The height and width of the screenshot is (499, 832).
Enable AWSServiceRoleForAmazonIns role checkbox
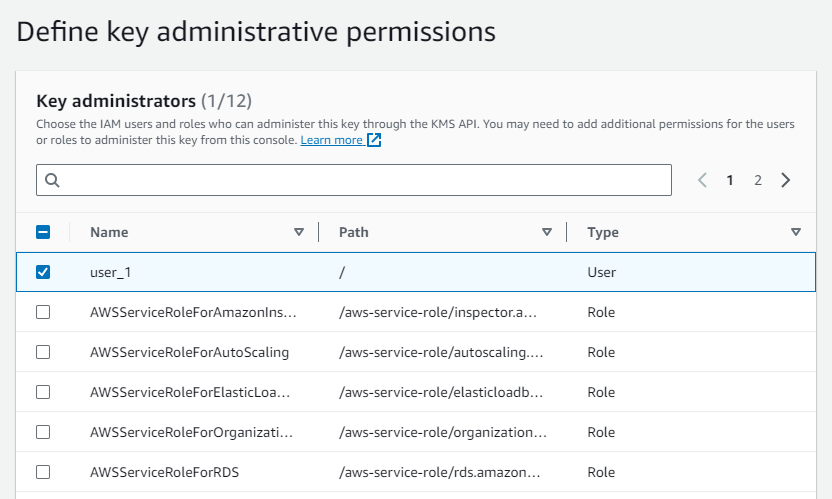(43, 312)
